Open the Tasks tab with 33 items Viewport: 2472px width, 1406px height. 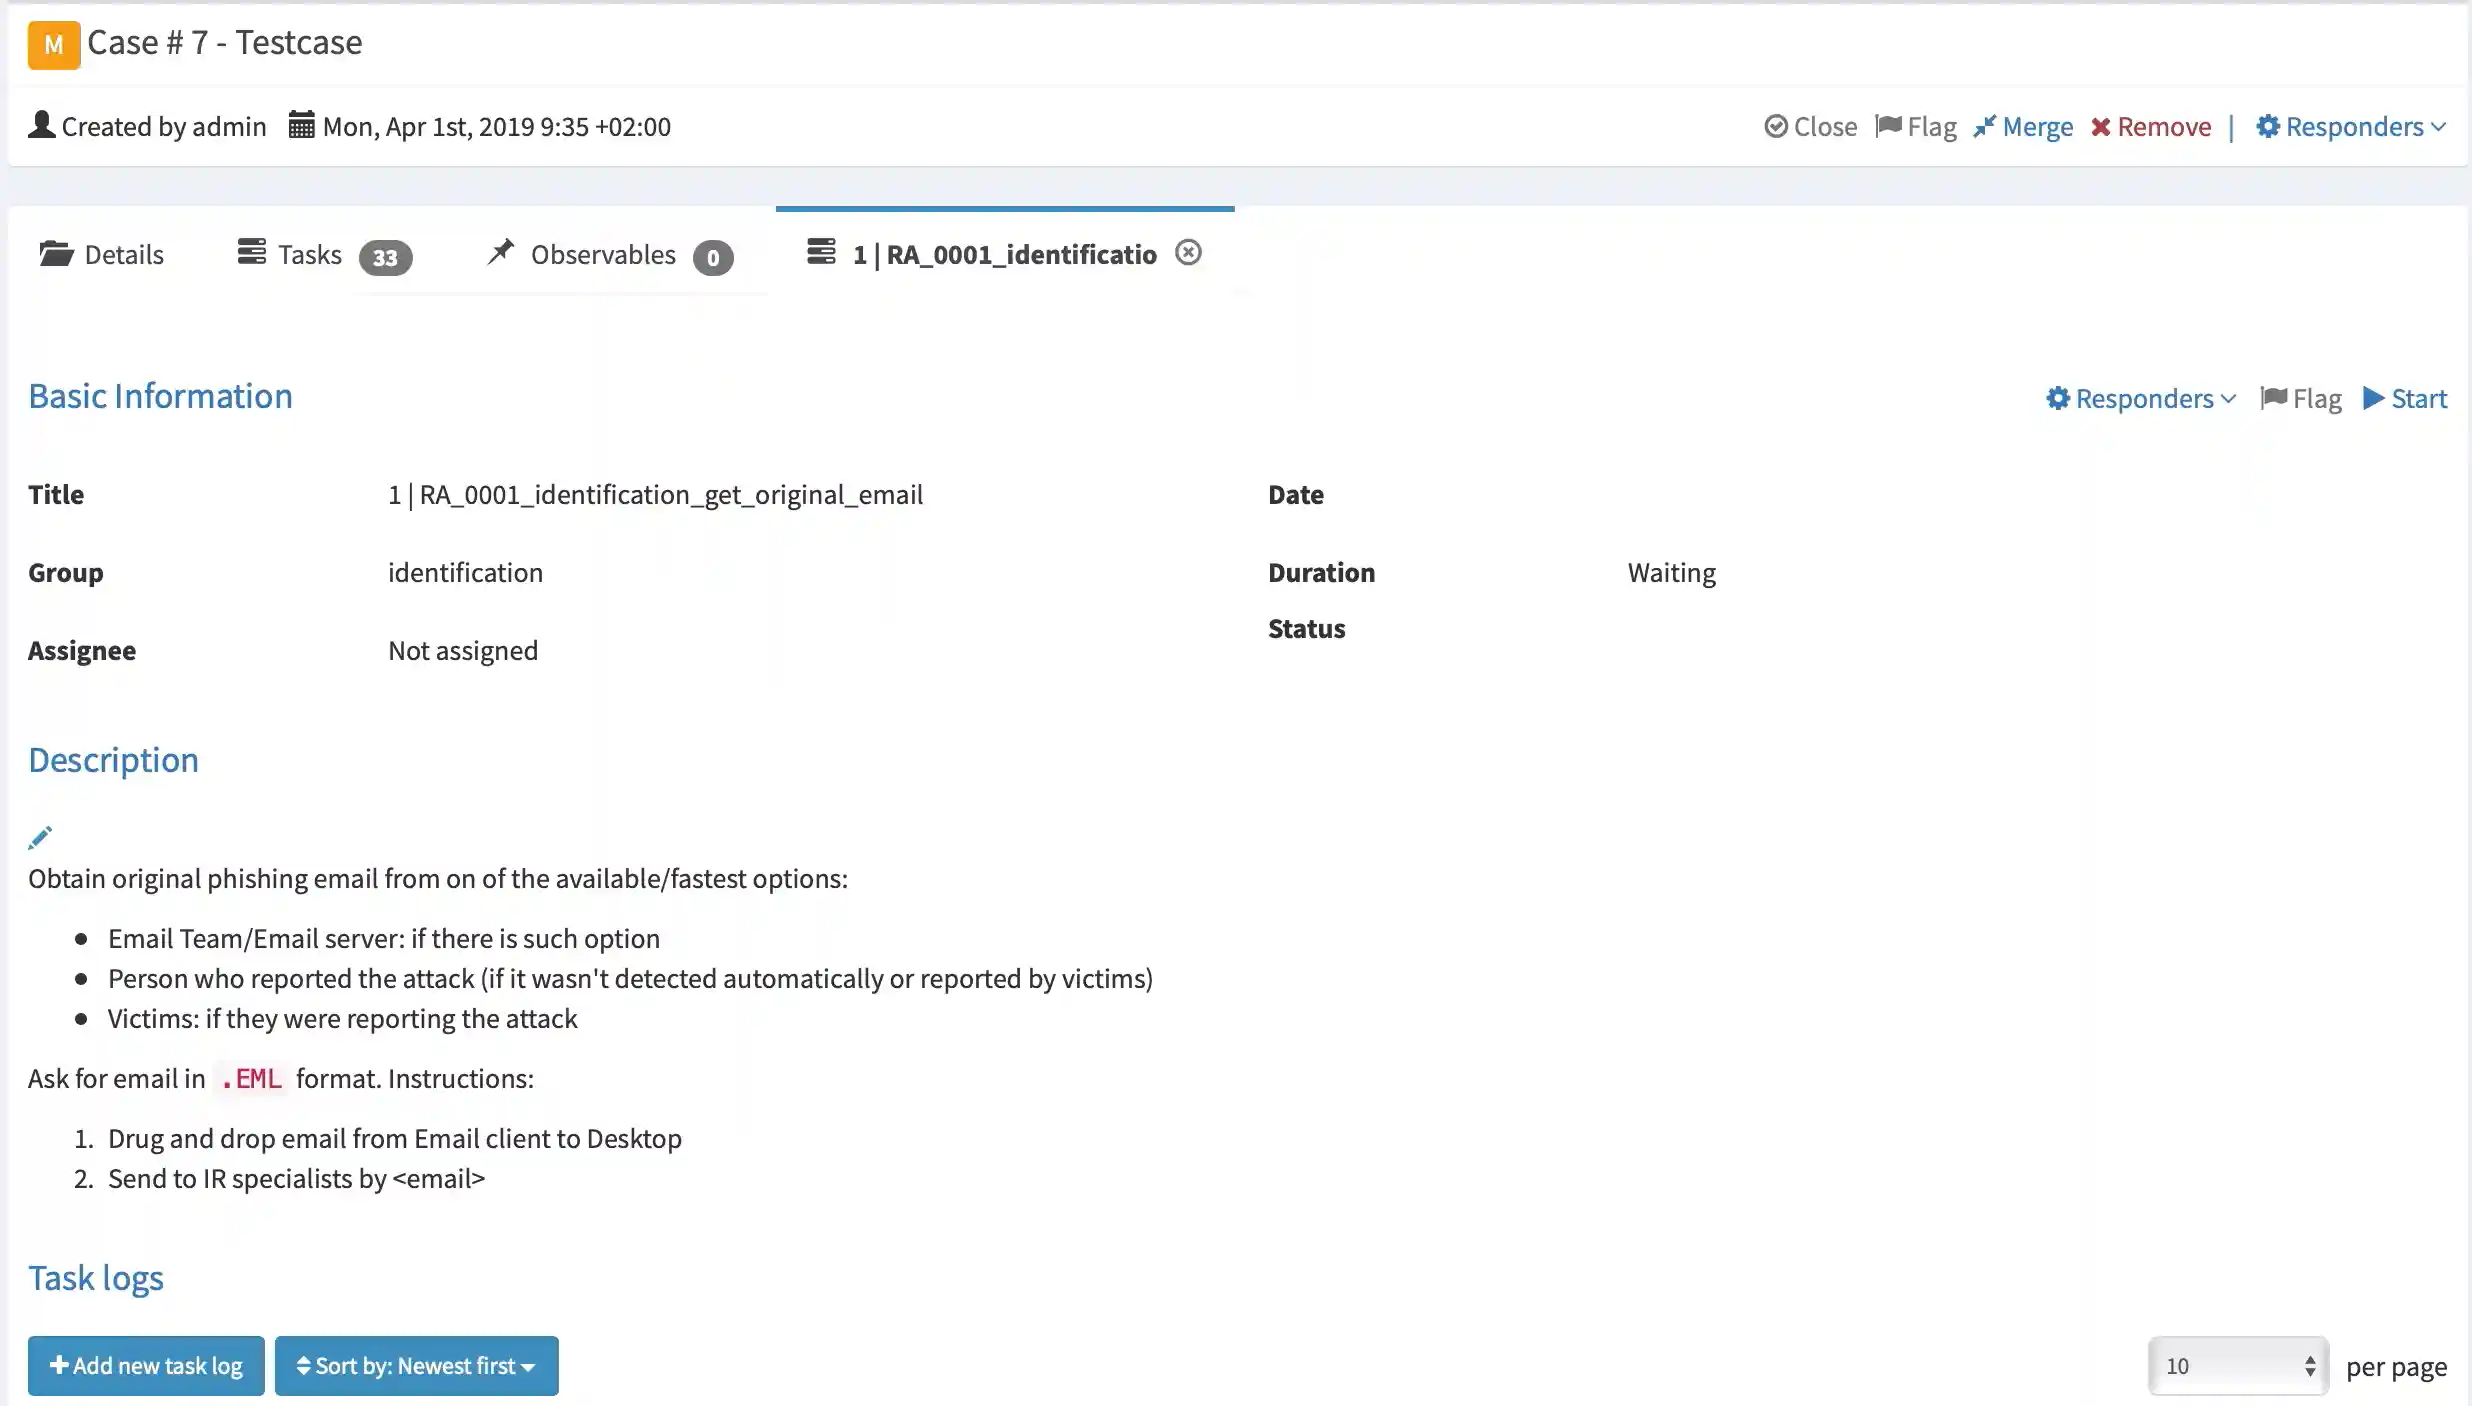tap(324, 255)
